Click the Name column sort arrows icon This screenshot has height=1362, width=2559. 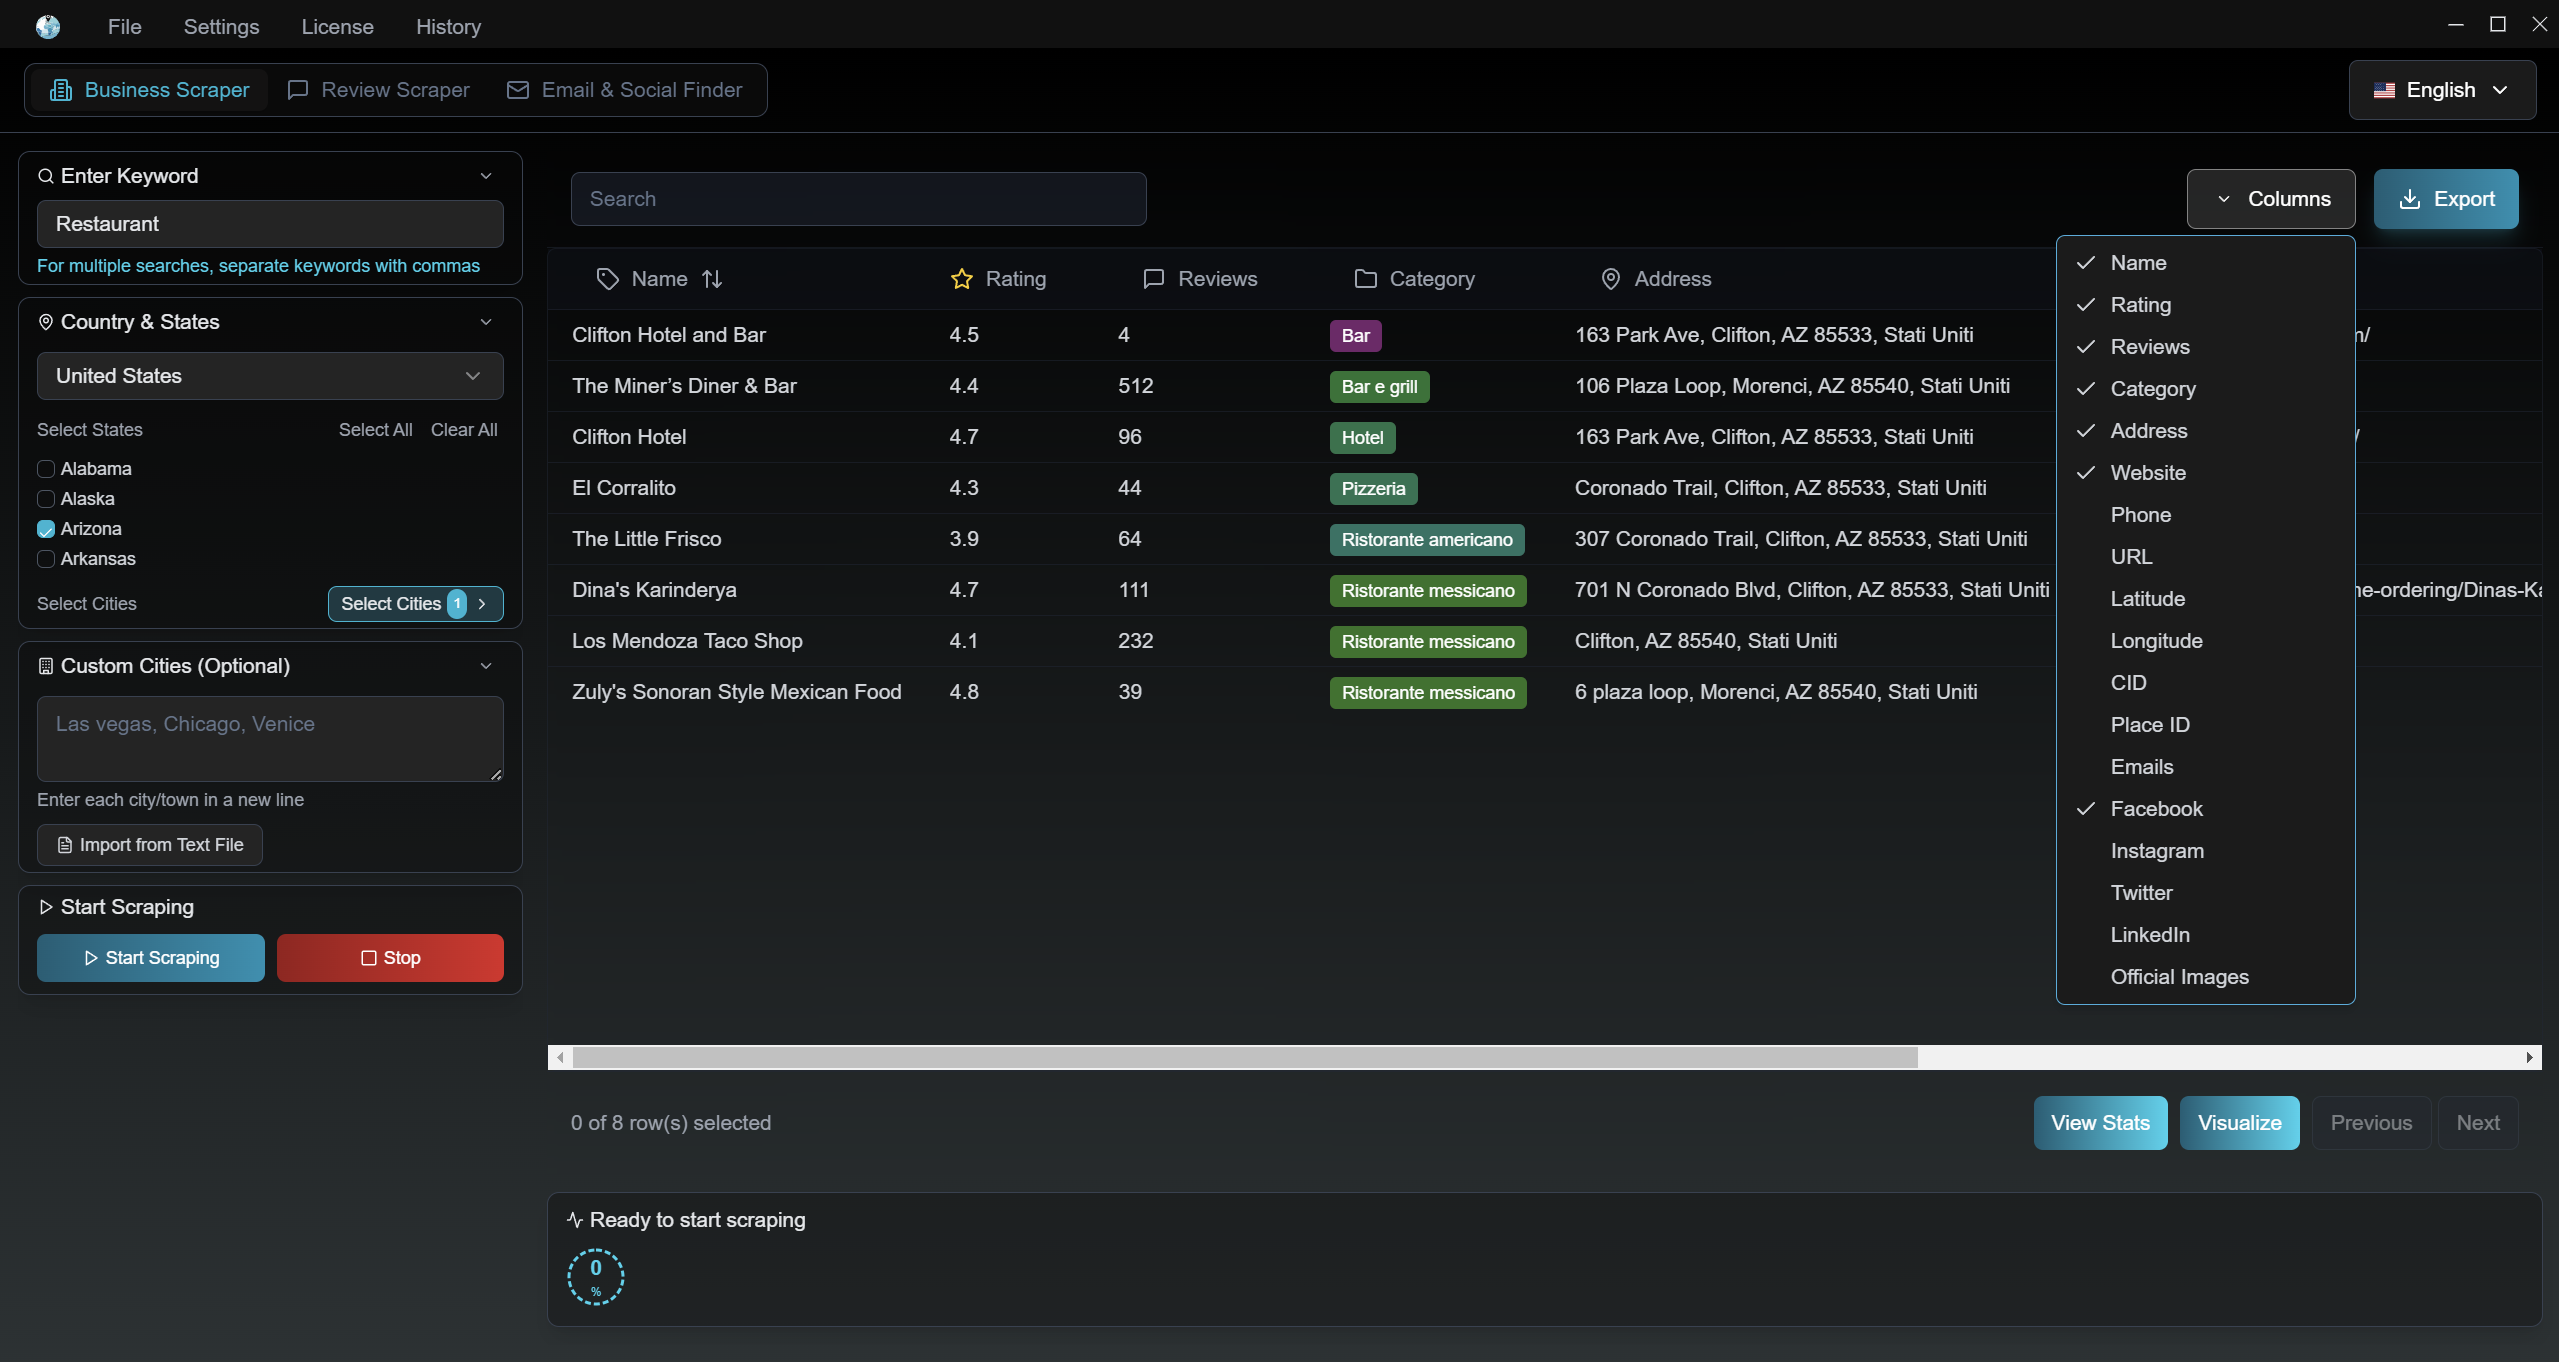pyautogui.click(x=712, y=279)
